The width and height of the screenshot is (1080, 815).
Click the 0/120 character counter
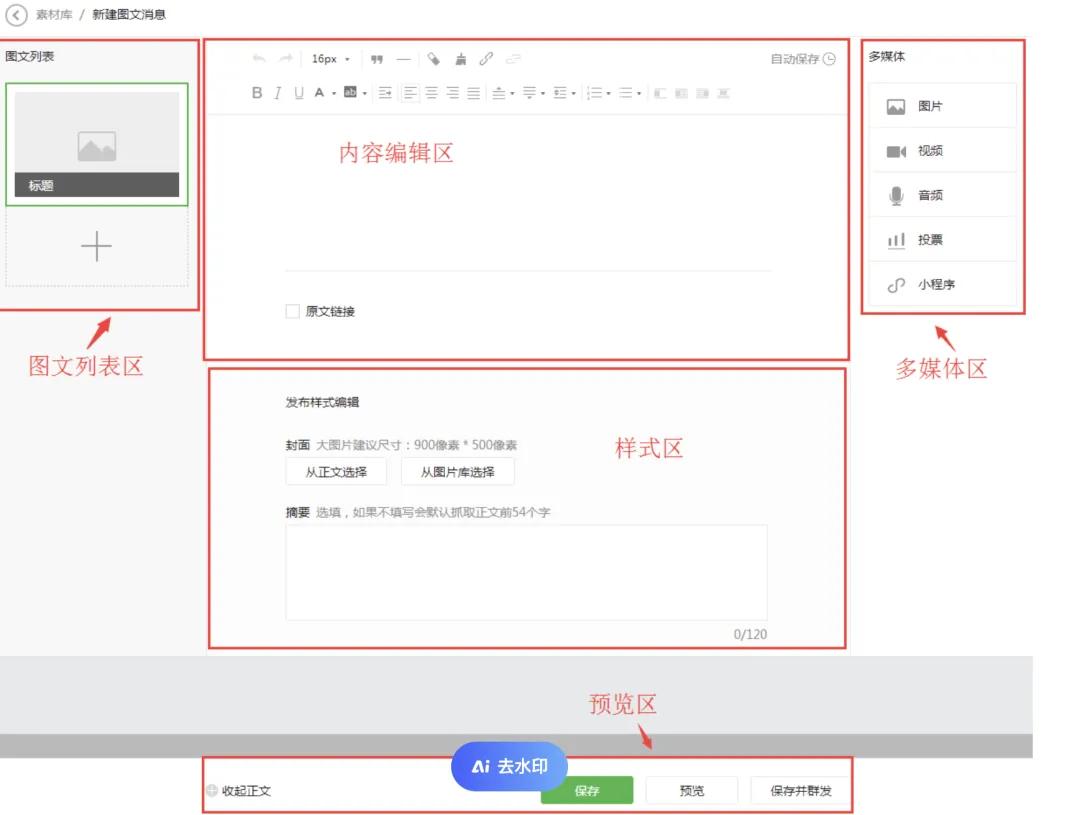pos(750,635)
